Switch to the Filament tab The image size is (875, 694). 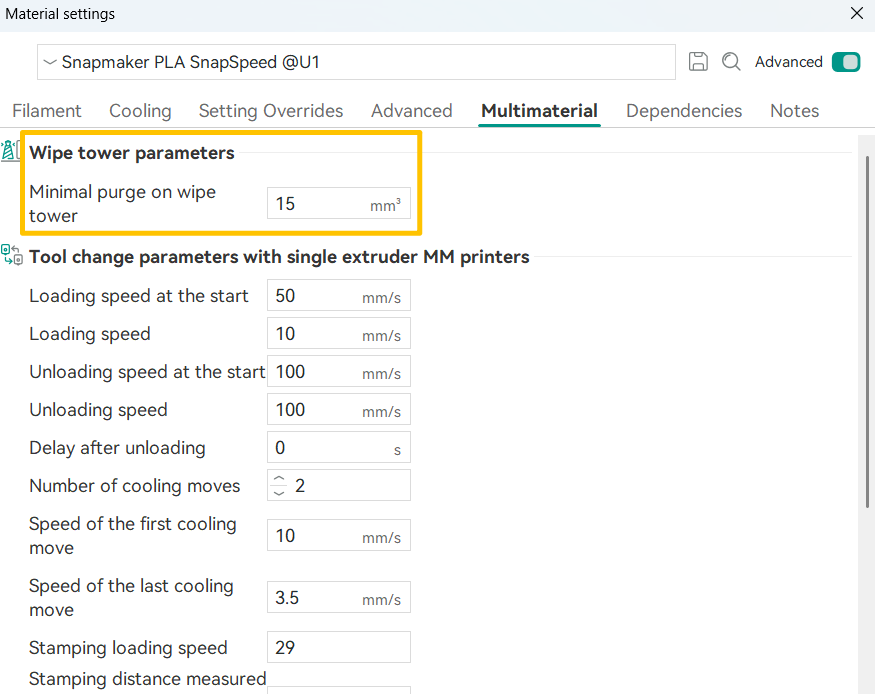47,111
